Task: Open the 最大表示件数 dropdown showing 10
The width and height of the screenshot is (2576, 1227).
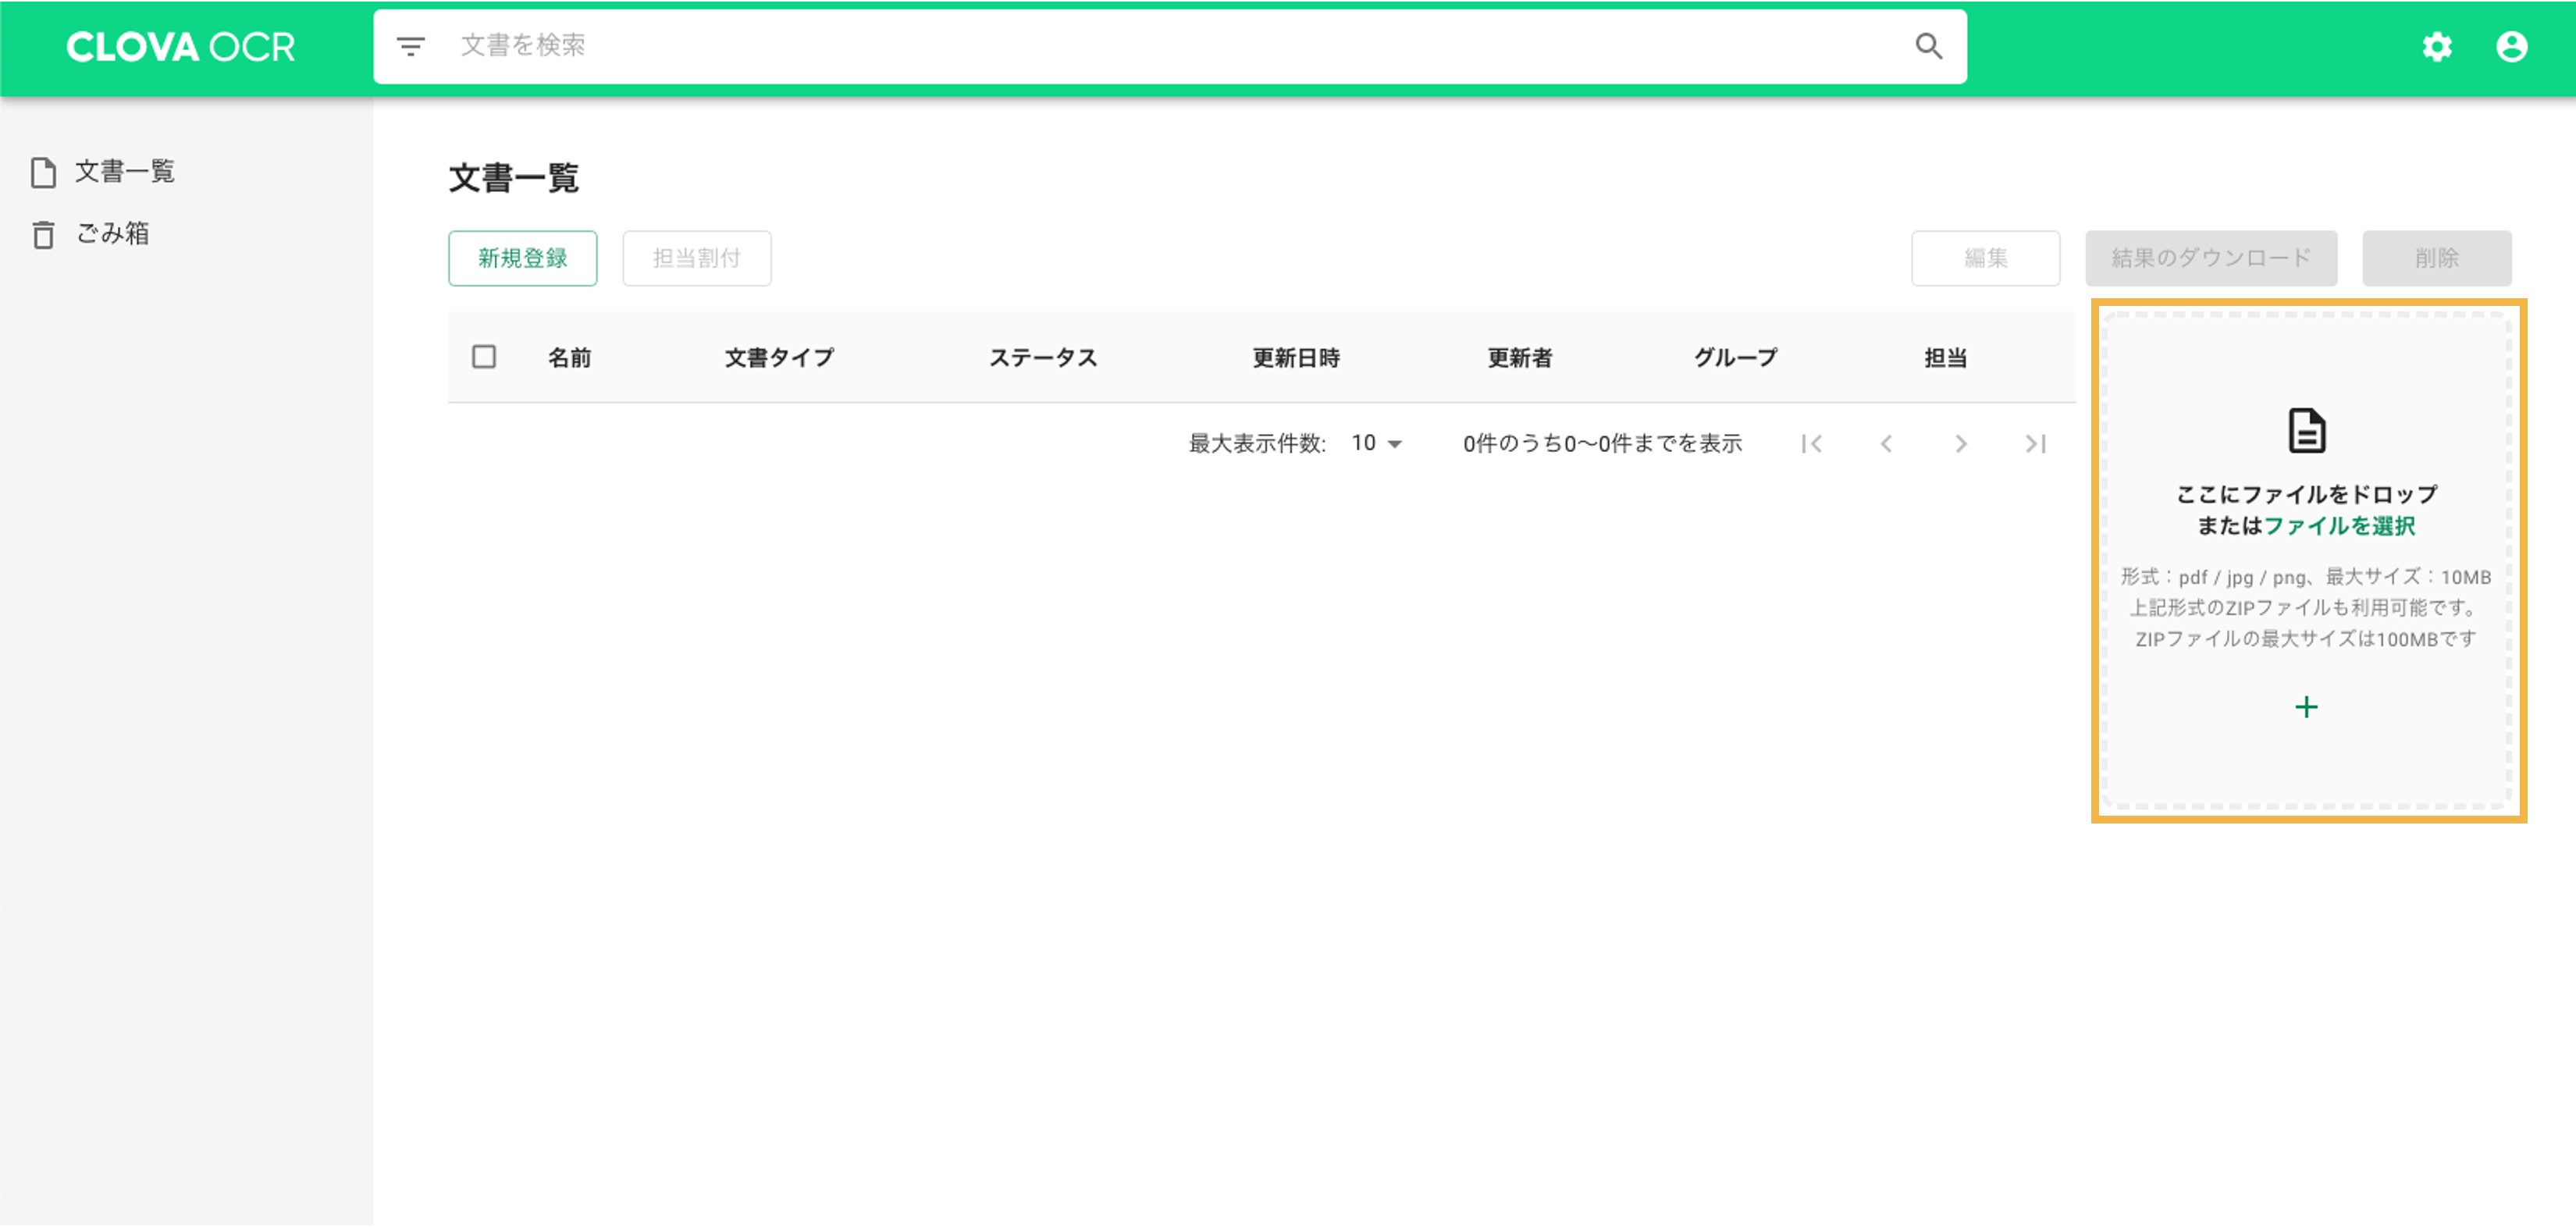Action: [x=1377, y=443]
